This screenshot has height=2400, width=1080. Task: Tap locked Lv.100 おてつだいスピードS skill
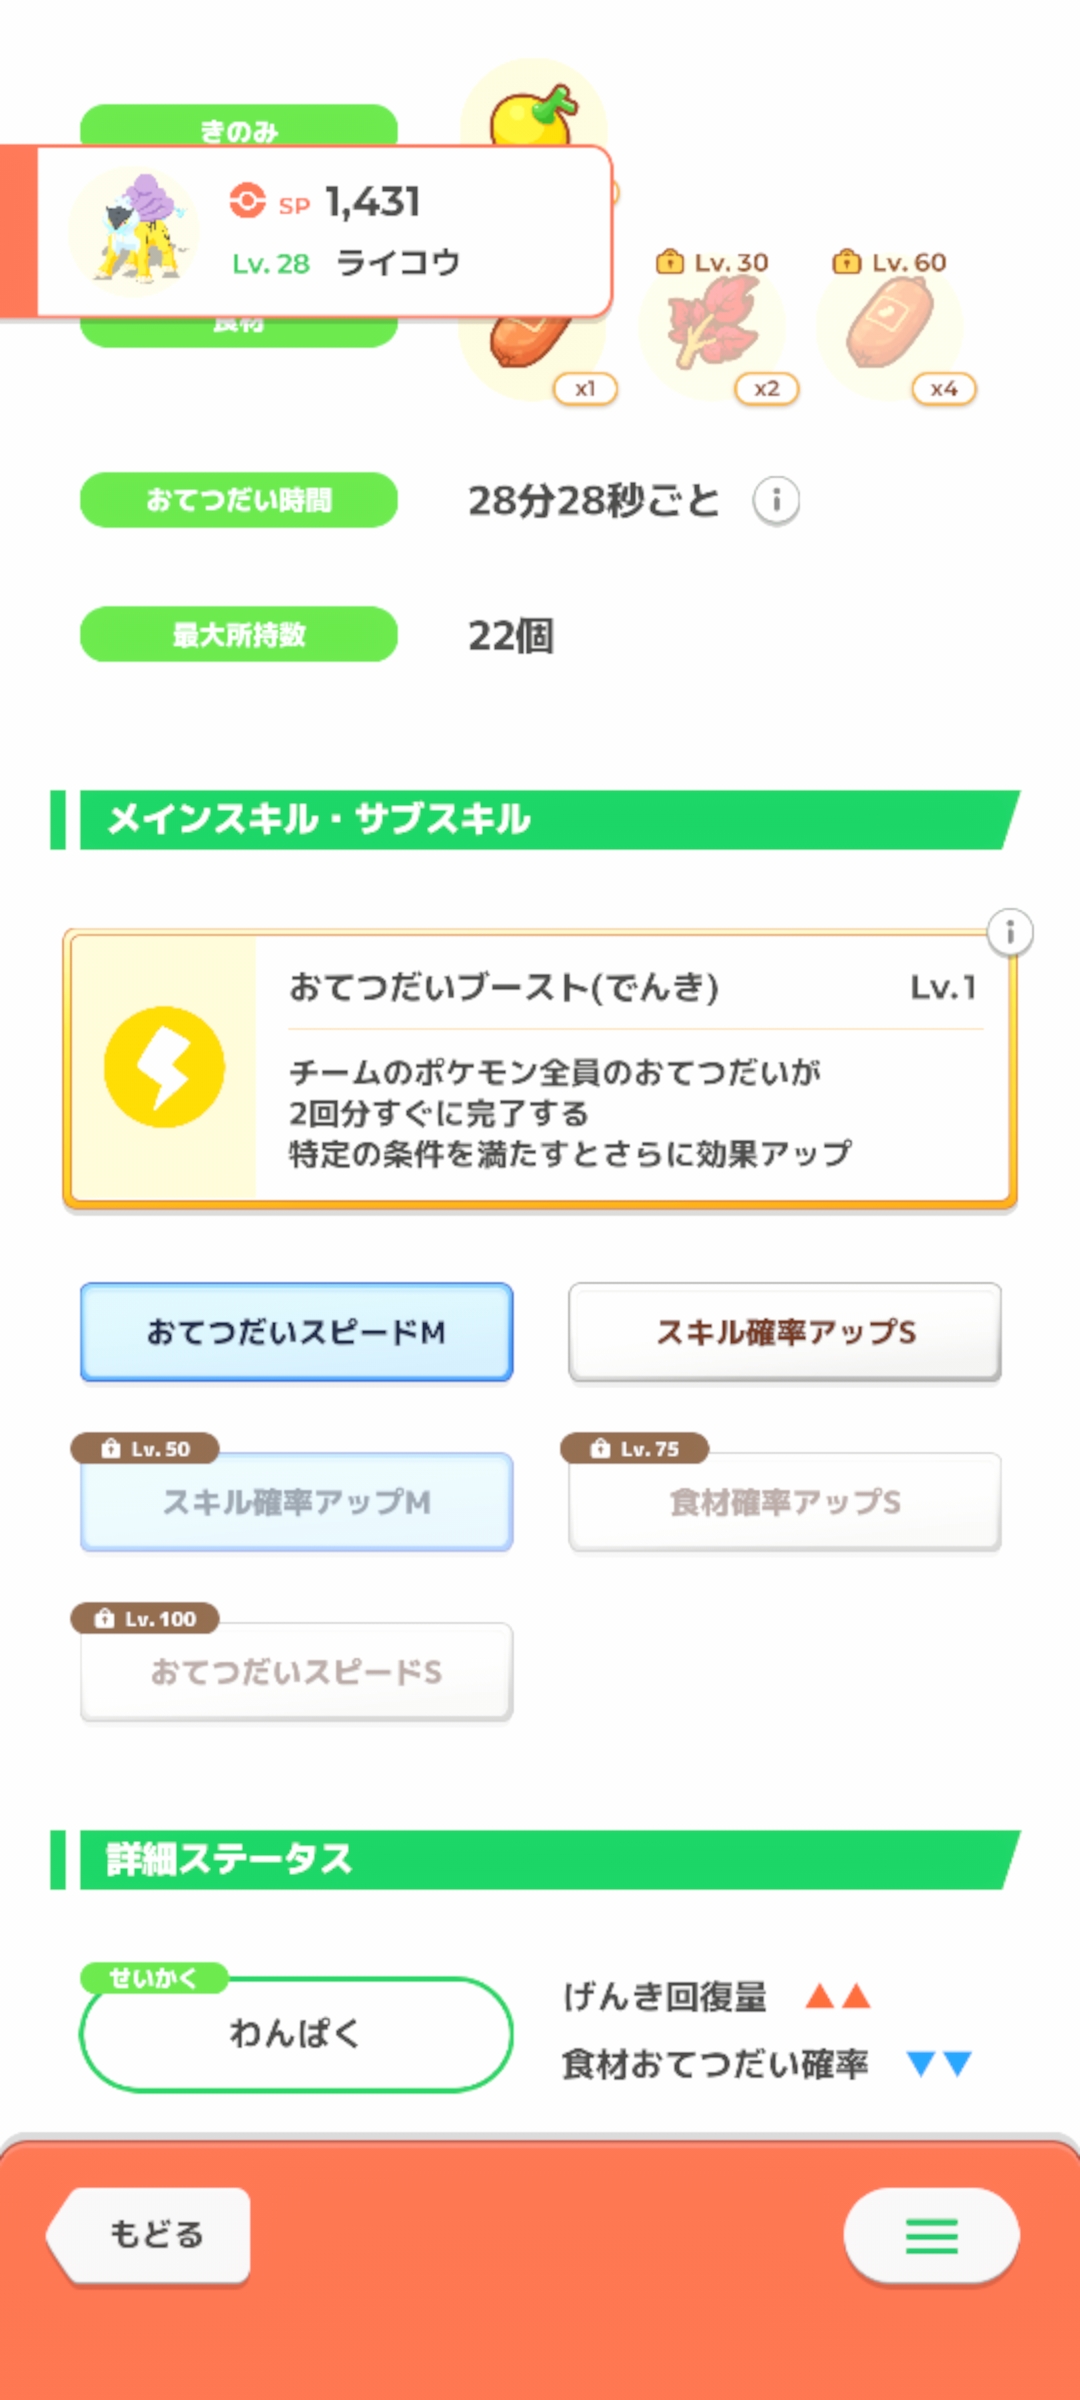click(297, 1672)
